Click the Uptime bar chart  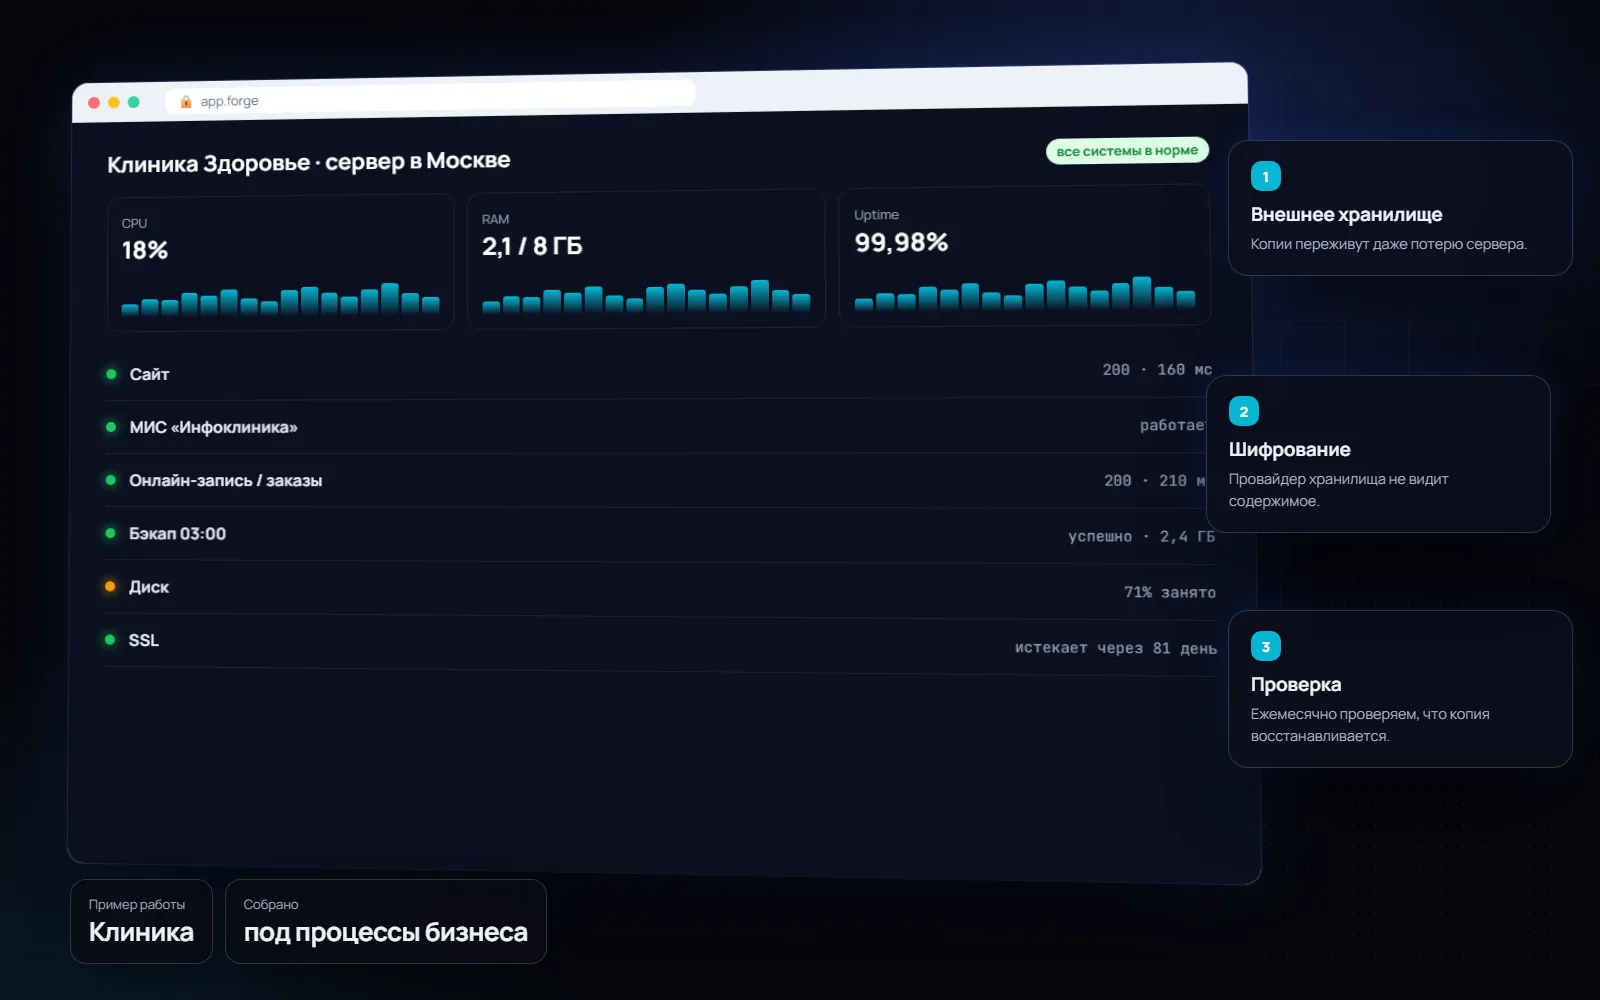pos(1025,293)
